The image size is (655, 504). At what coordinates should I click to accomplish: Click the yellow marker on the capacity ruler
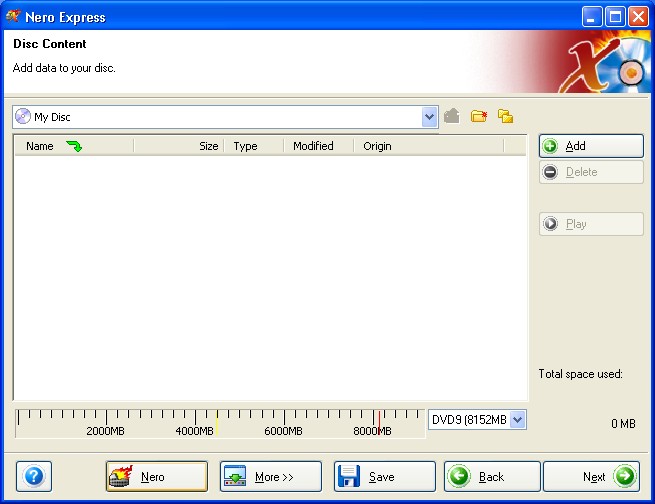[217, 423]
